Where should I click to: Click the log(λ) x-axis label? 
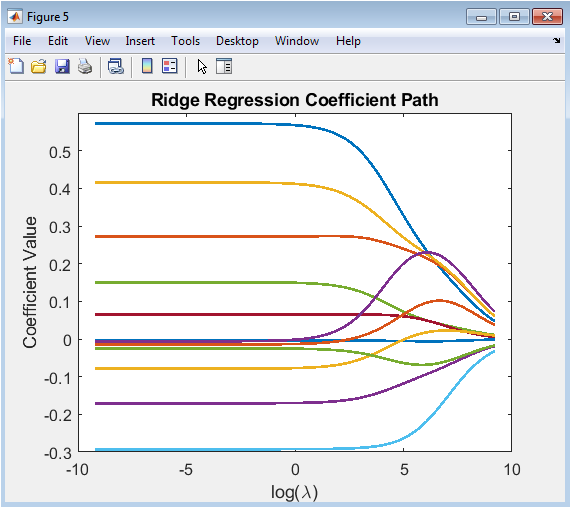[x=294, y=492]
